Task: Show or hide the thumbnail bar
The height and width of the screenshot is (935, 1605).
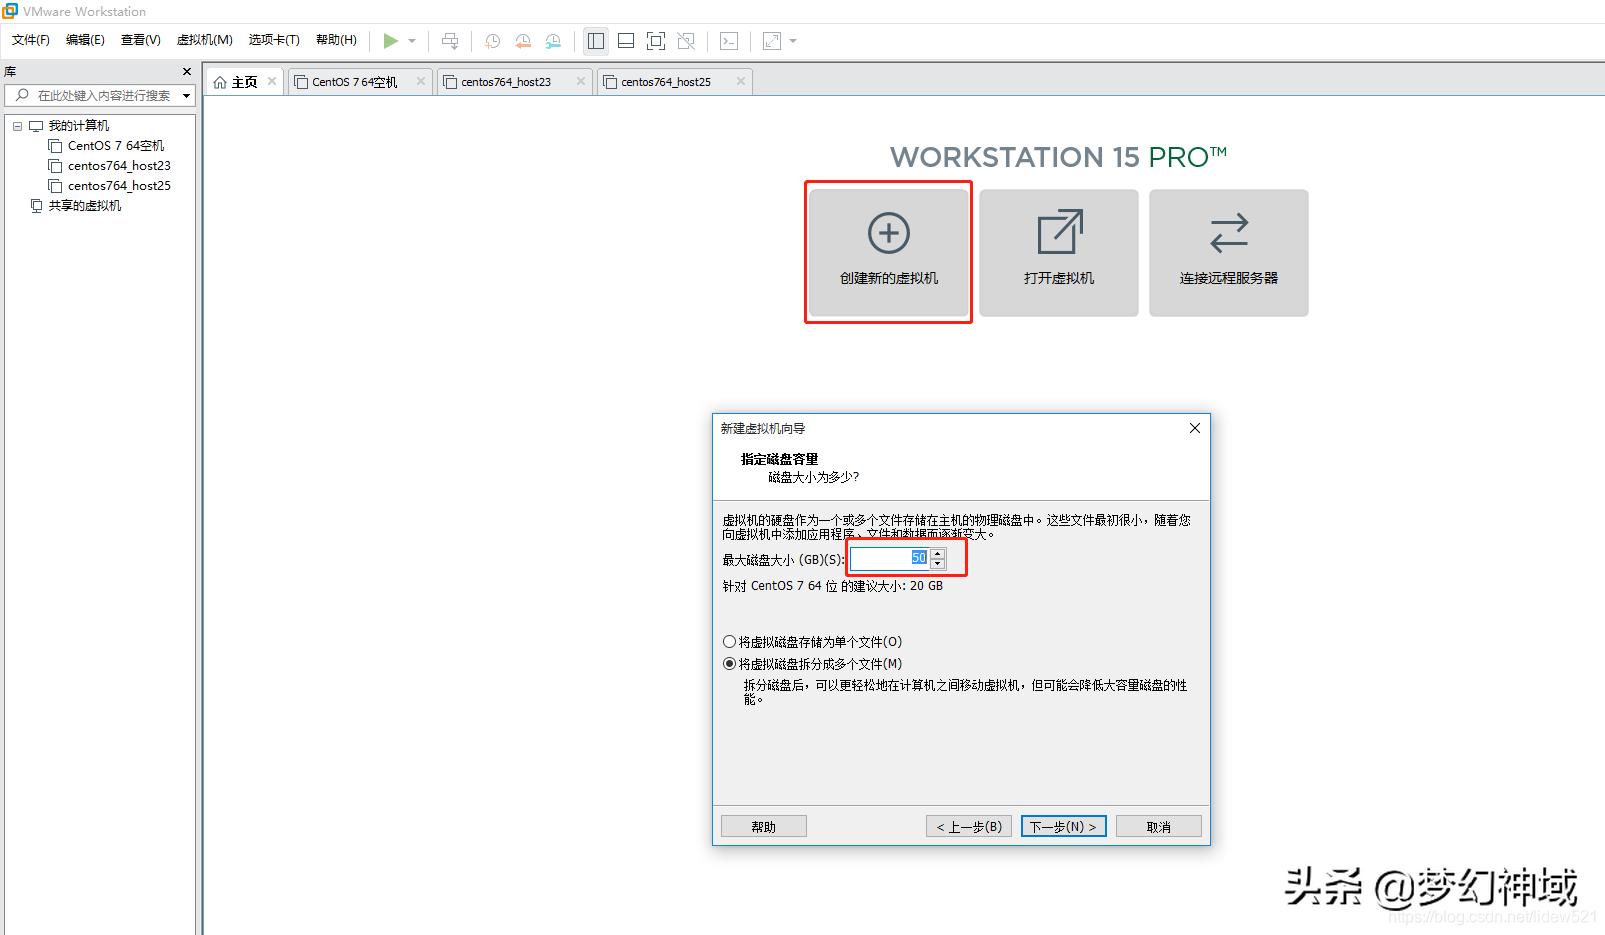Action: pos(625,41)
